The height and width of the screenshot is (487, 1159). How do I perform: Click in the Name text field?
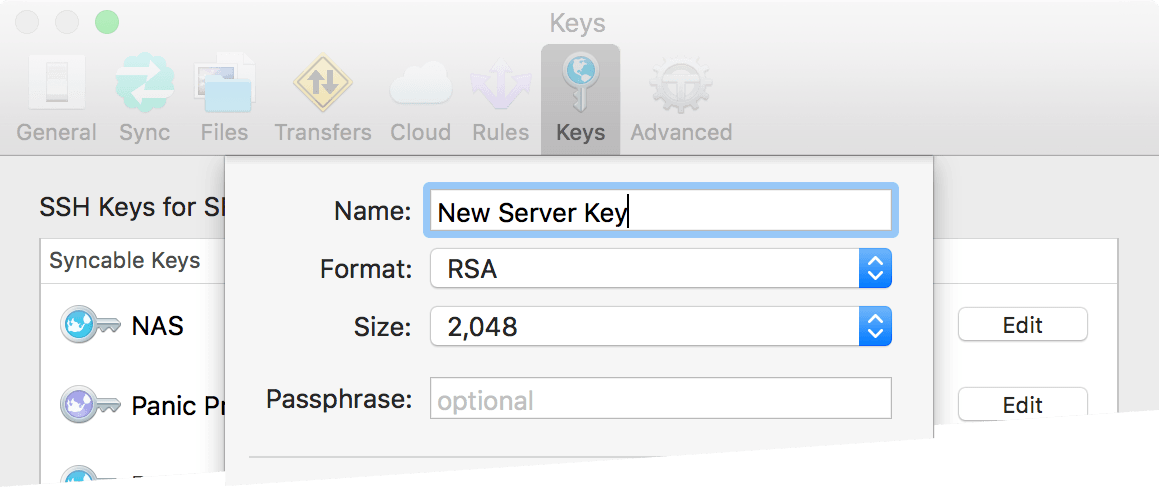[x=660, y=212]
